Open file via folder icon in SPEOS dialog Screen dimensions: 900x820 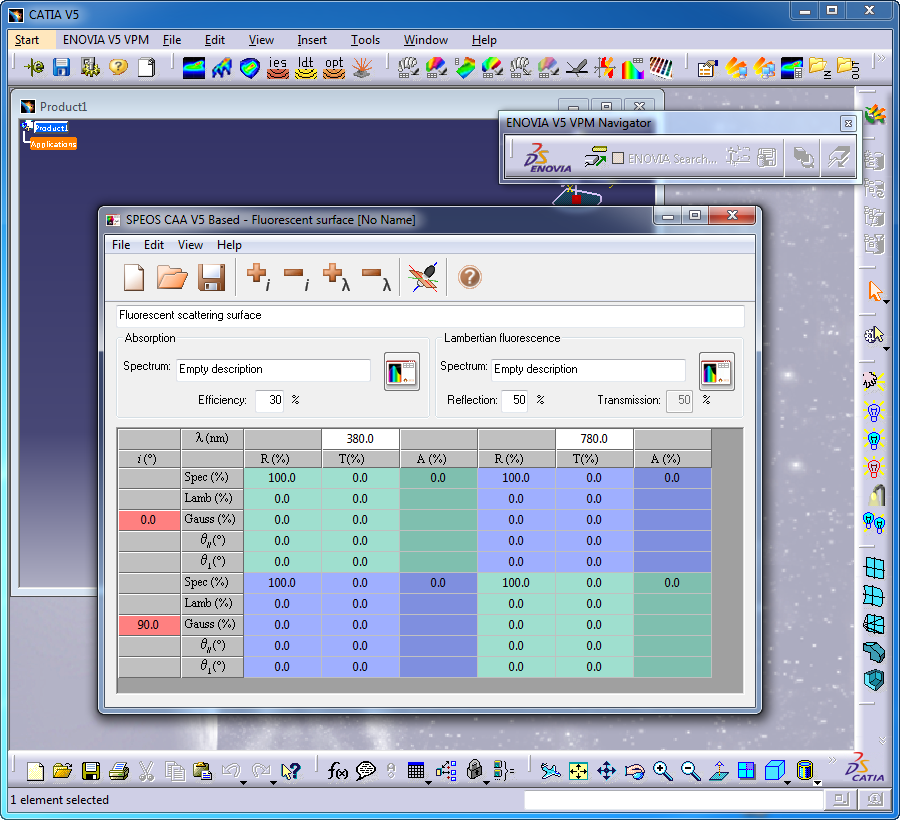coord(172,278)
